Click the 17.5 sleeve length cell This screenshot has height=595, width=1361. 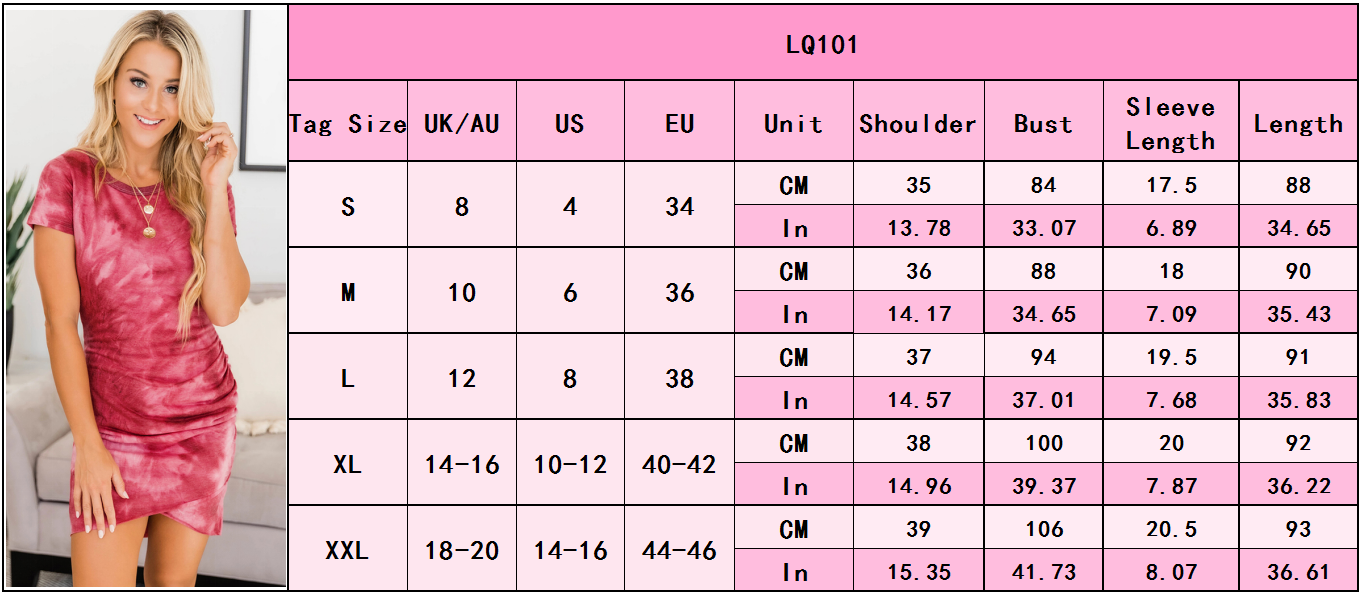point(1170,185)
